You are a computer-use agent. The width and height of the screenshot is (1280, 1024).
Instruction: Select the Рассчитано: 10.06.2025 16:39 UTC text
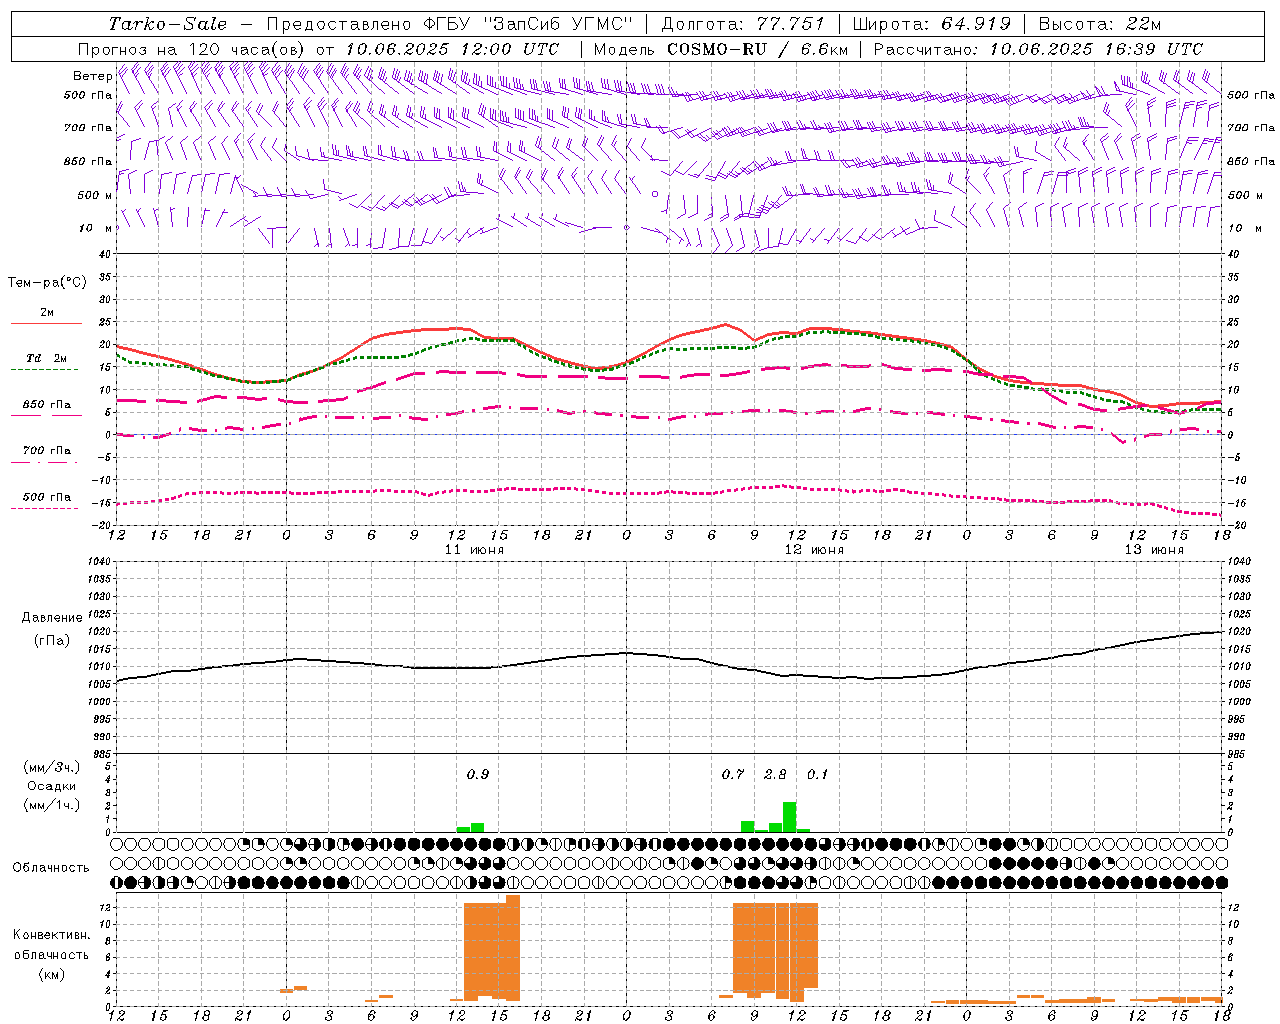click(x=1038, y=49)
